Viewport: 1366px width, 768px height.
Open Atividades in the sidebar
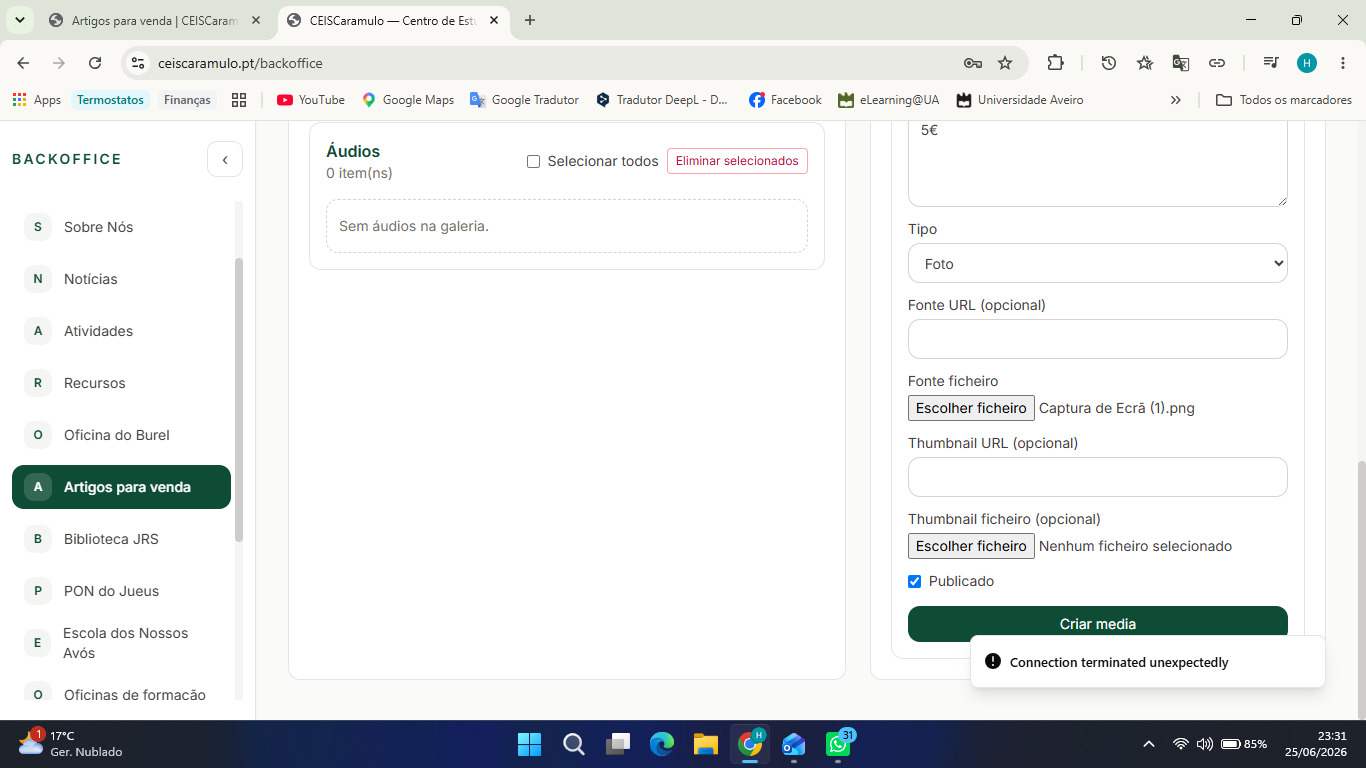click(x=121, y=331)
